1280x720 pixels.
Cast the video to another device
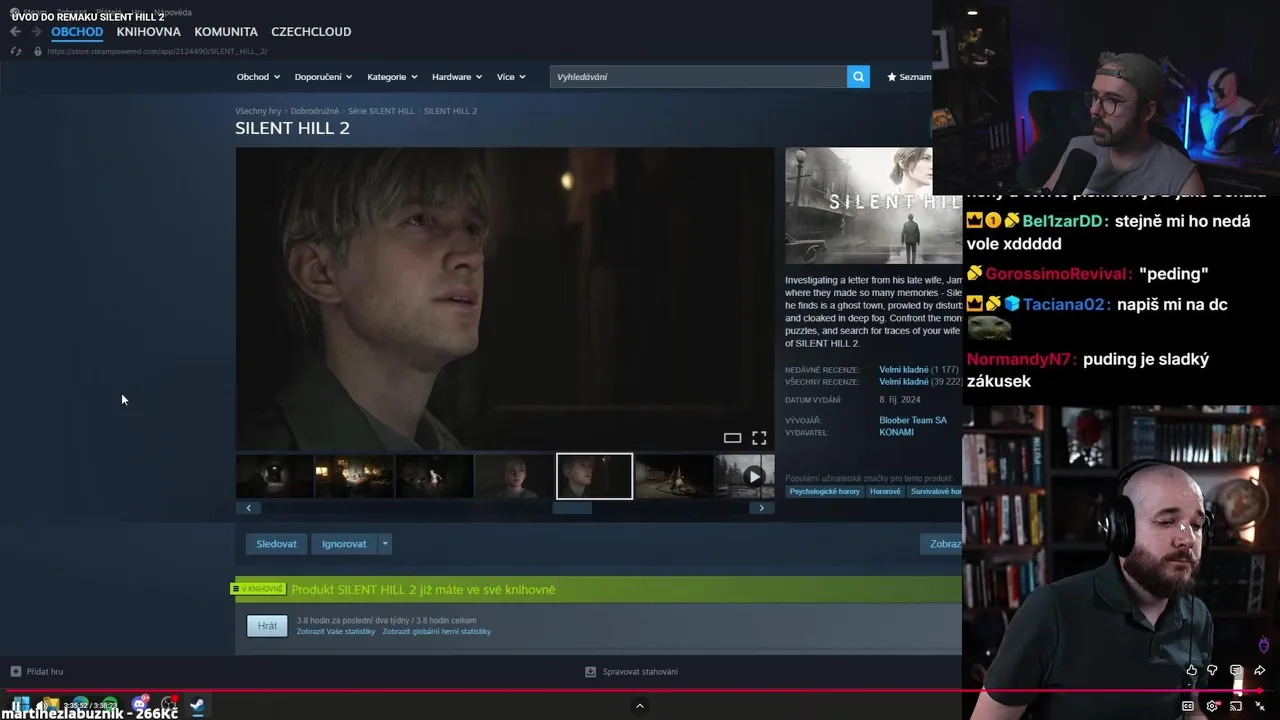[x=1236, y=706]
